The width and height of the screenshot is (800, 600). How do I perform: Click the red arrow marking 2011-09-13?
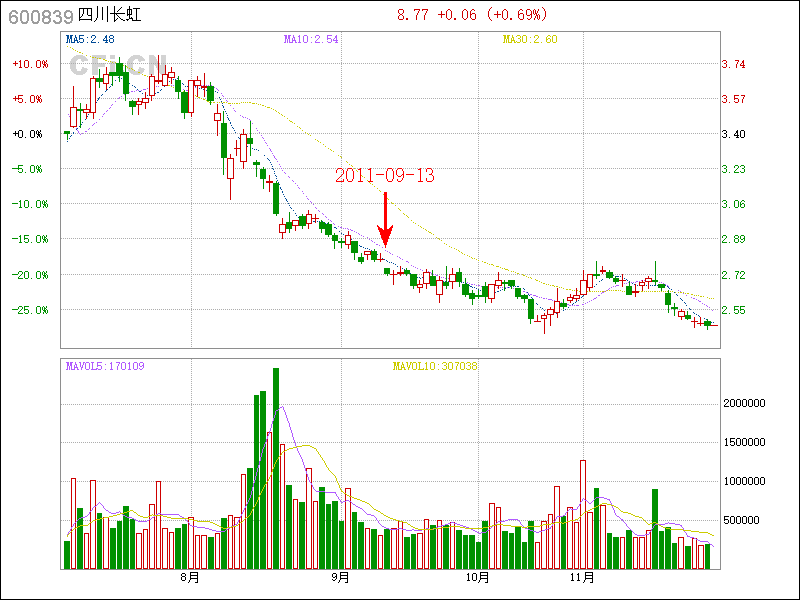[x=384, y=221]
